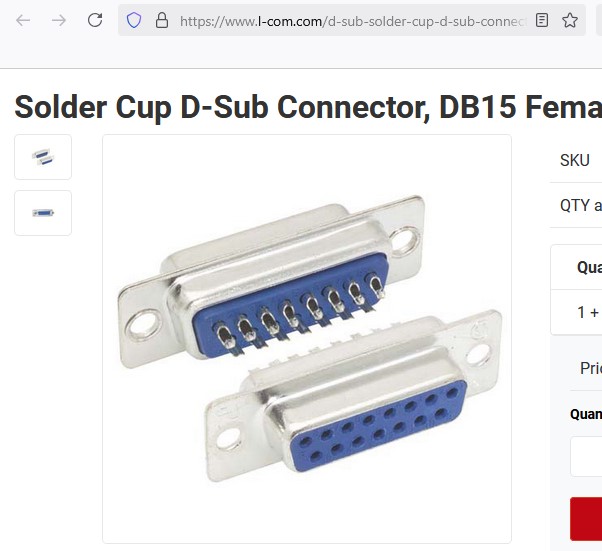This screenshot has height=551, width=602.
Task: Click into the quantity input box
Action: 588,456
